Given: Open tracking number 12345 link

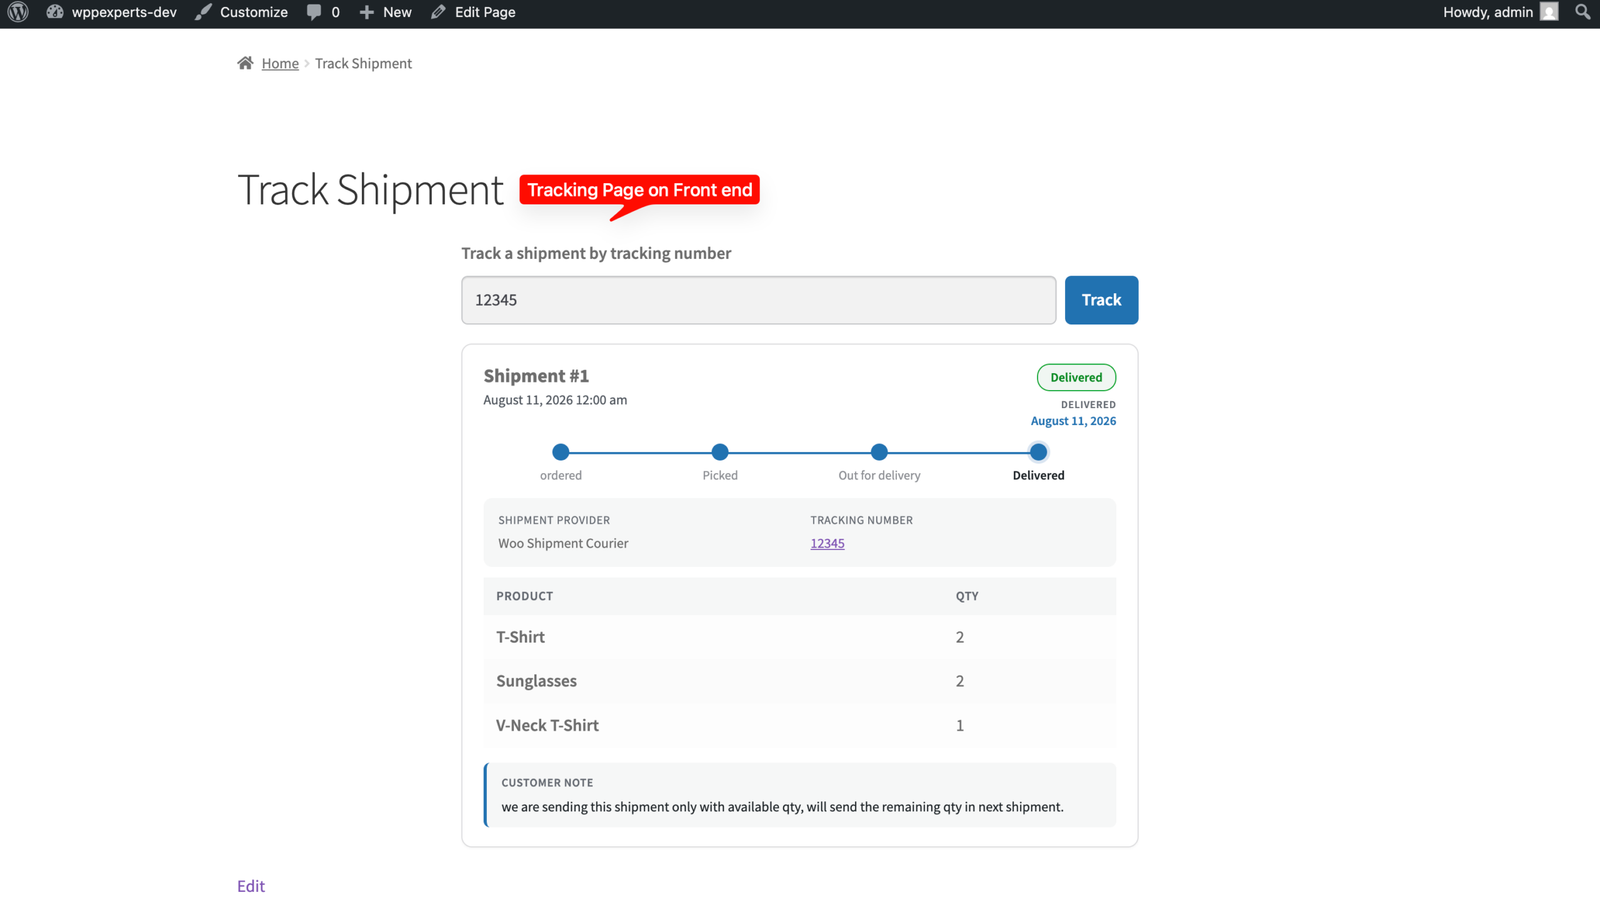Looking at the screenshot, I should click(827, 543).
